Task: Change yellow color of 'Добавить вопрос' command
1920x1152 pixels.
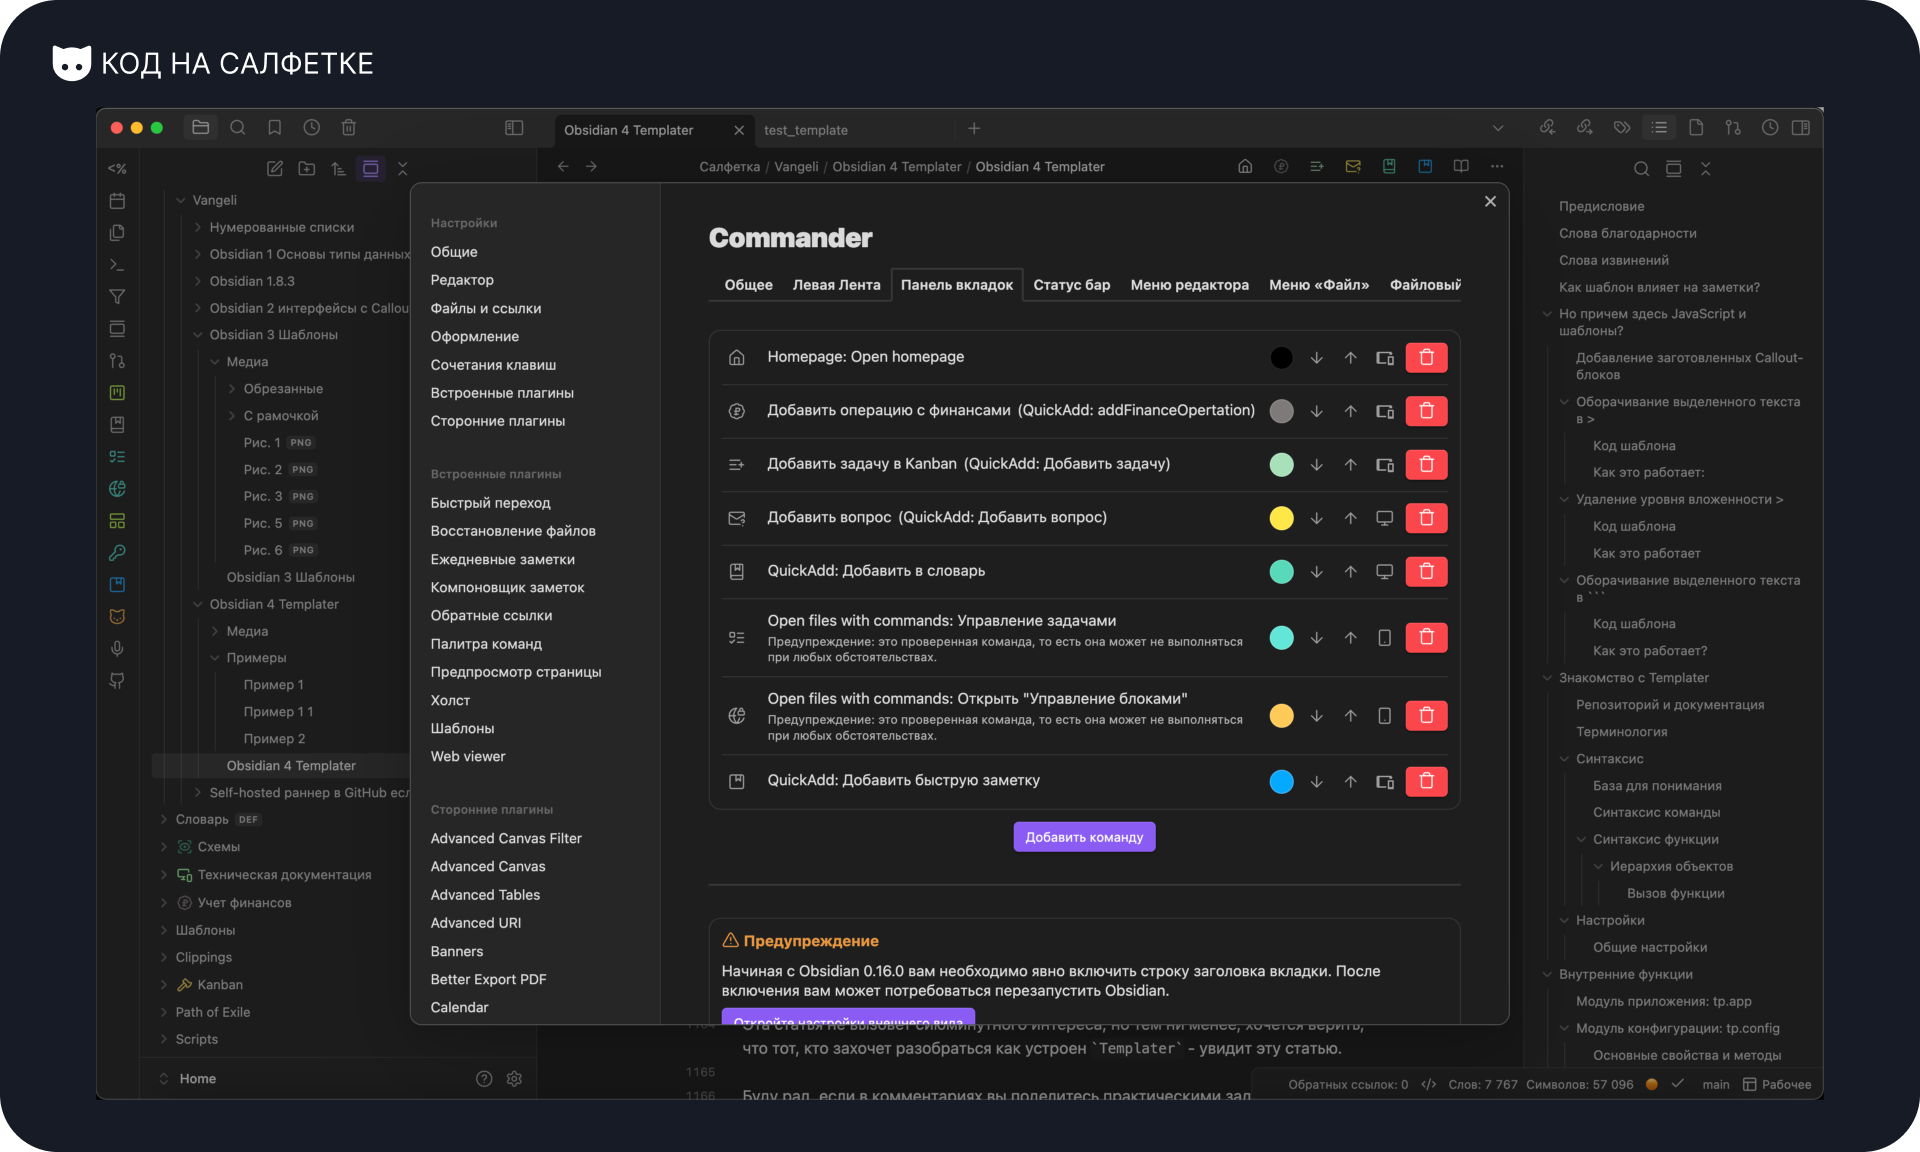Action: point(1281,518)
